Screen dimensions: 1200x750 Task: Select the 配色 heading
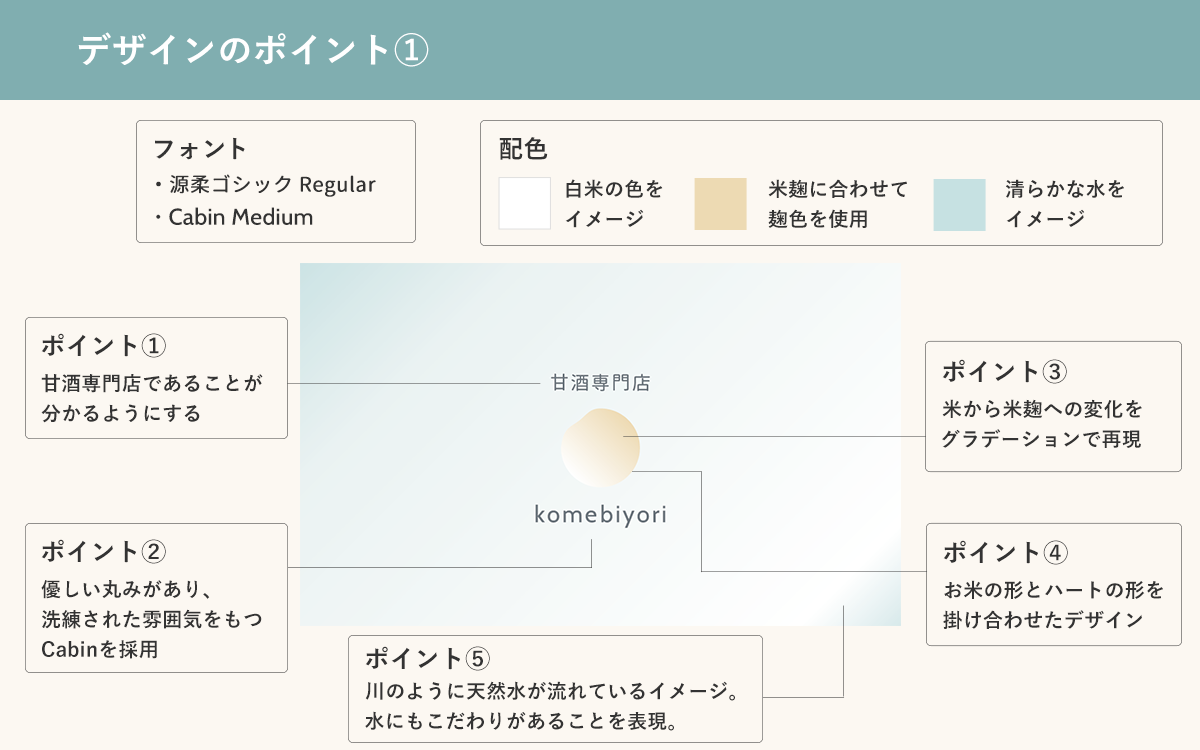tap(523, 149)
